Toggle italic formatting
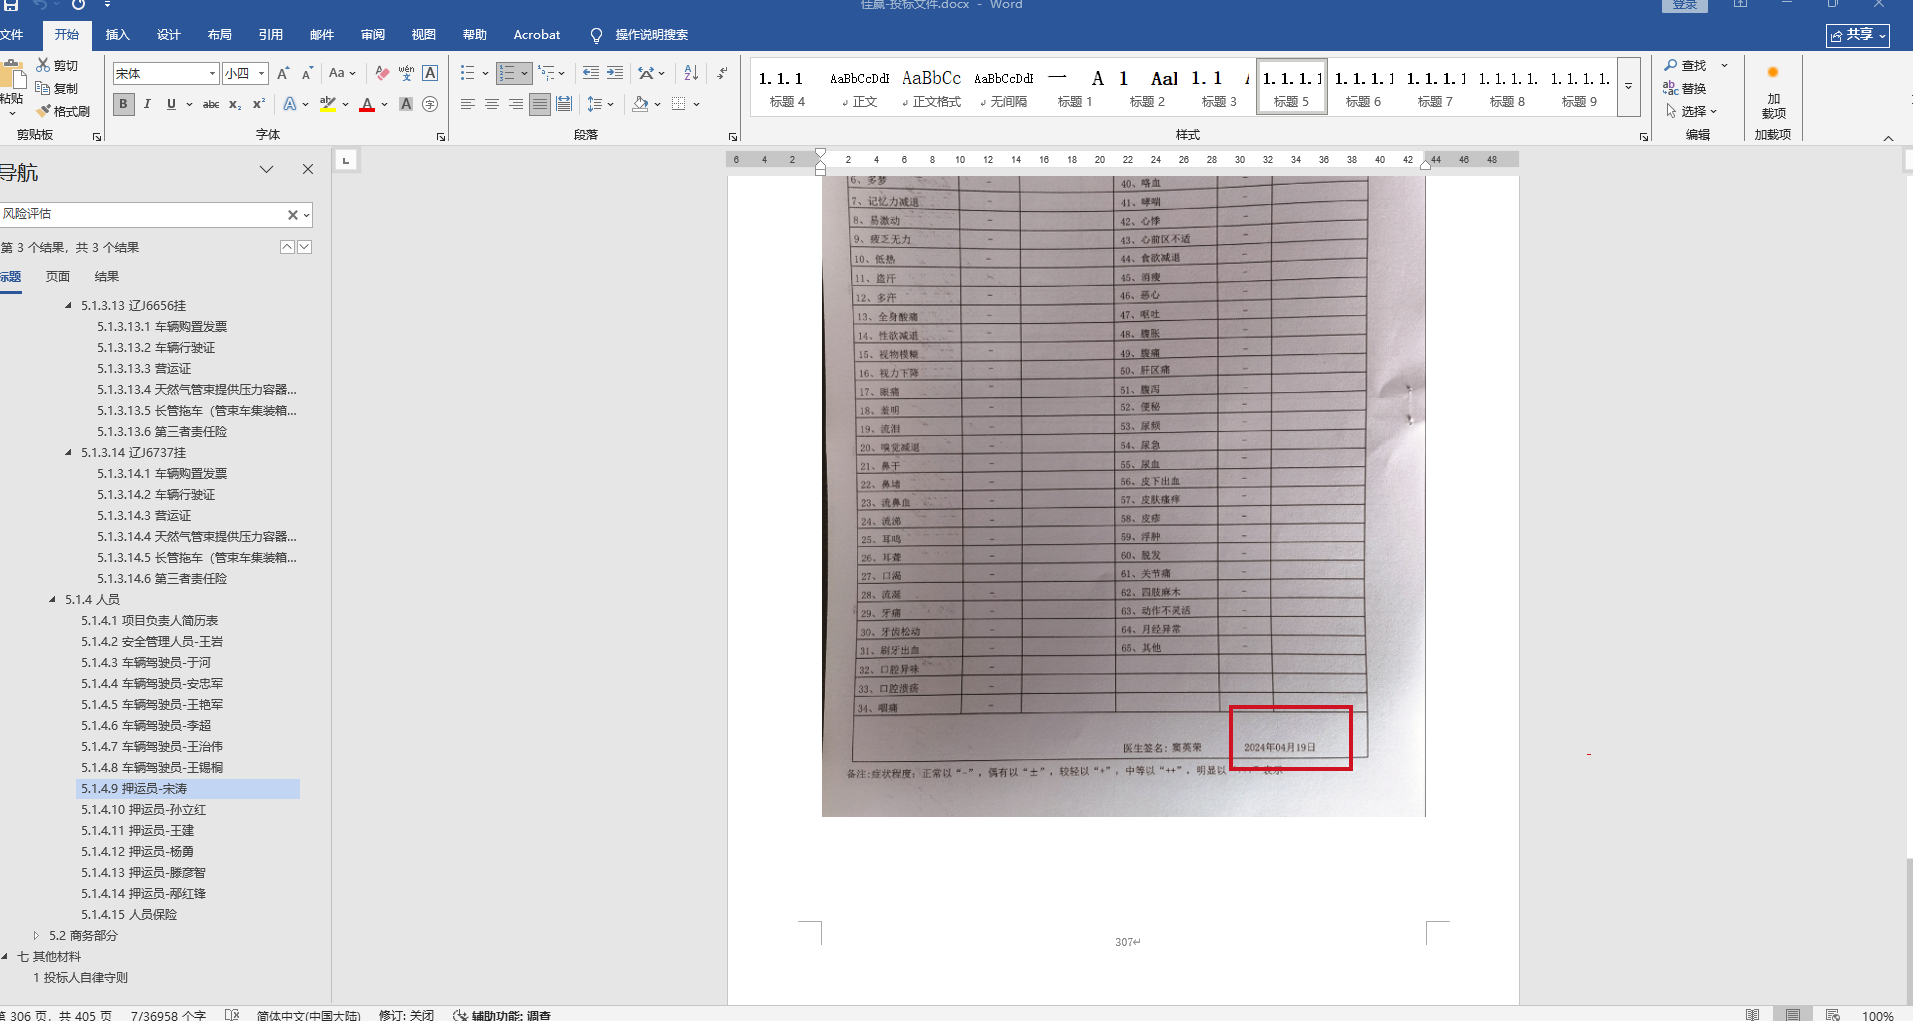Viewport: 1913px width, 1021px height. click(147, 104)
